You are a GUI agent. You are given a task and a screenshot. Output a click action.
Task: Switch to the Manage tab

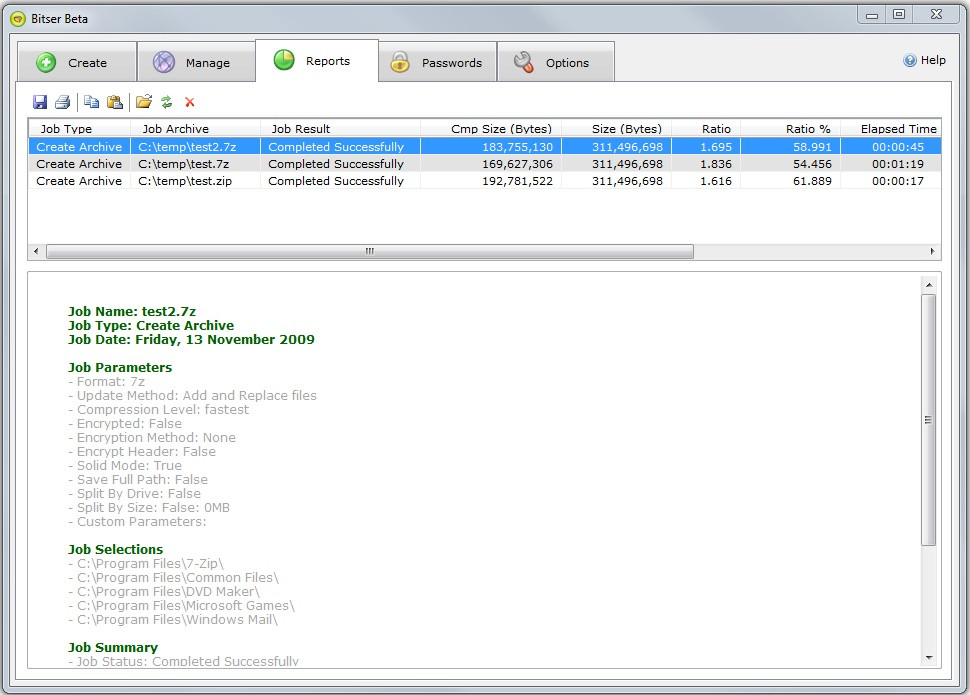196,62
